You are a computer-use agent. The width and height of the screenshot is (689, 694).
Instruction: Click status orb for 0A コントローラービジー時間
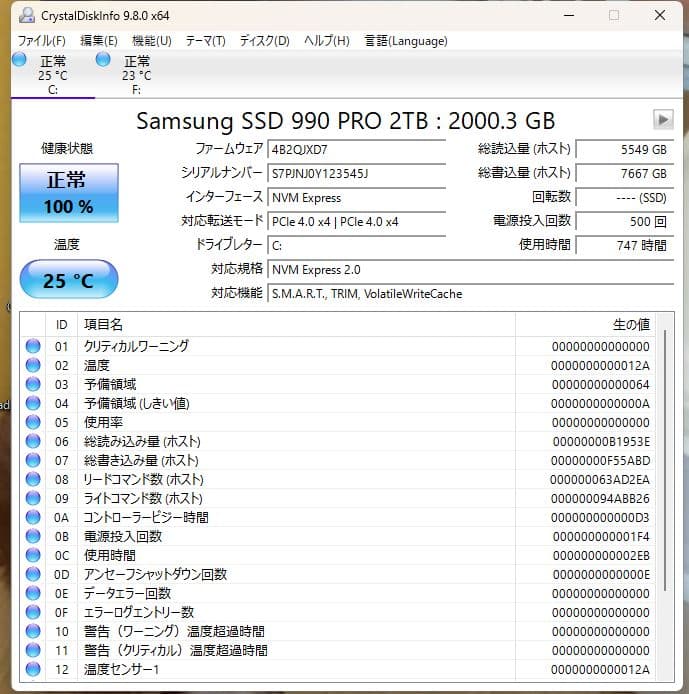point(33,517)
